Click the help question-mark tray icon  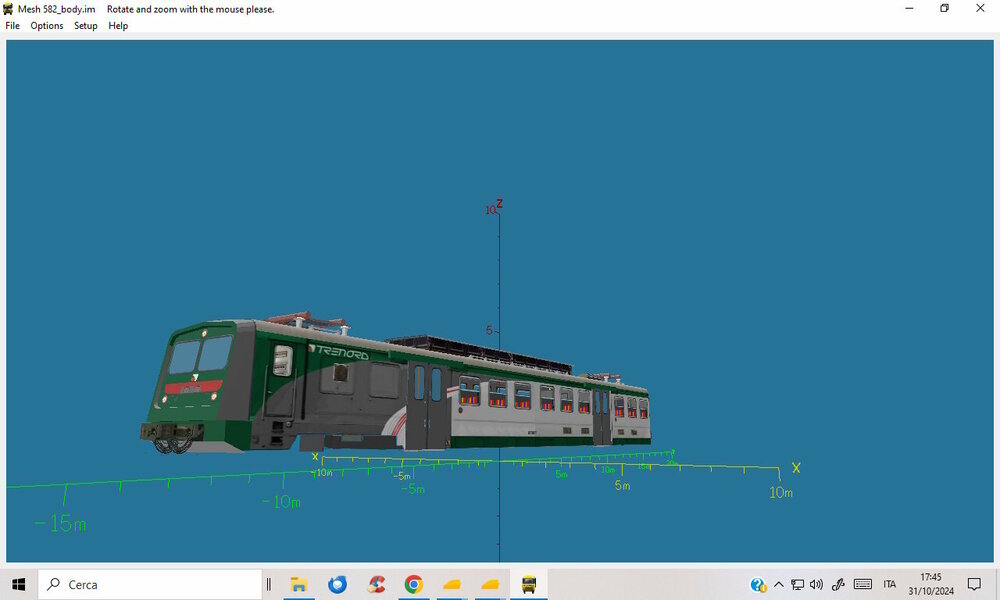758,584
